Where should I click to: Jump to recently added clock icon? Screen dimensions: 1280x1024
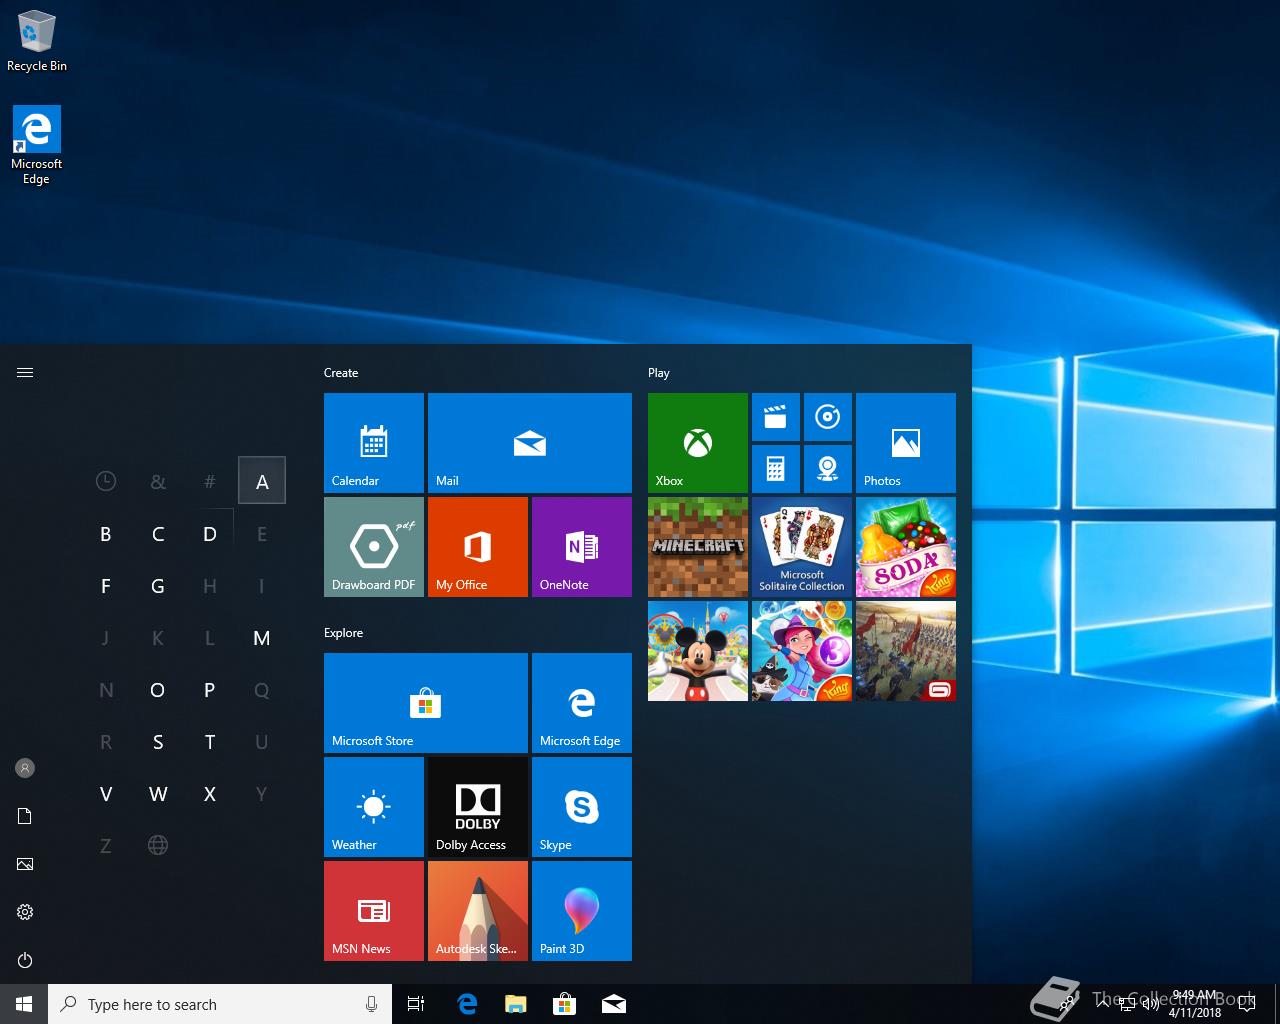(106, 481)
